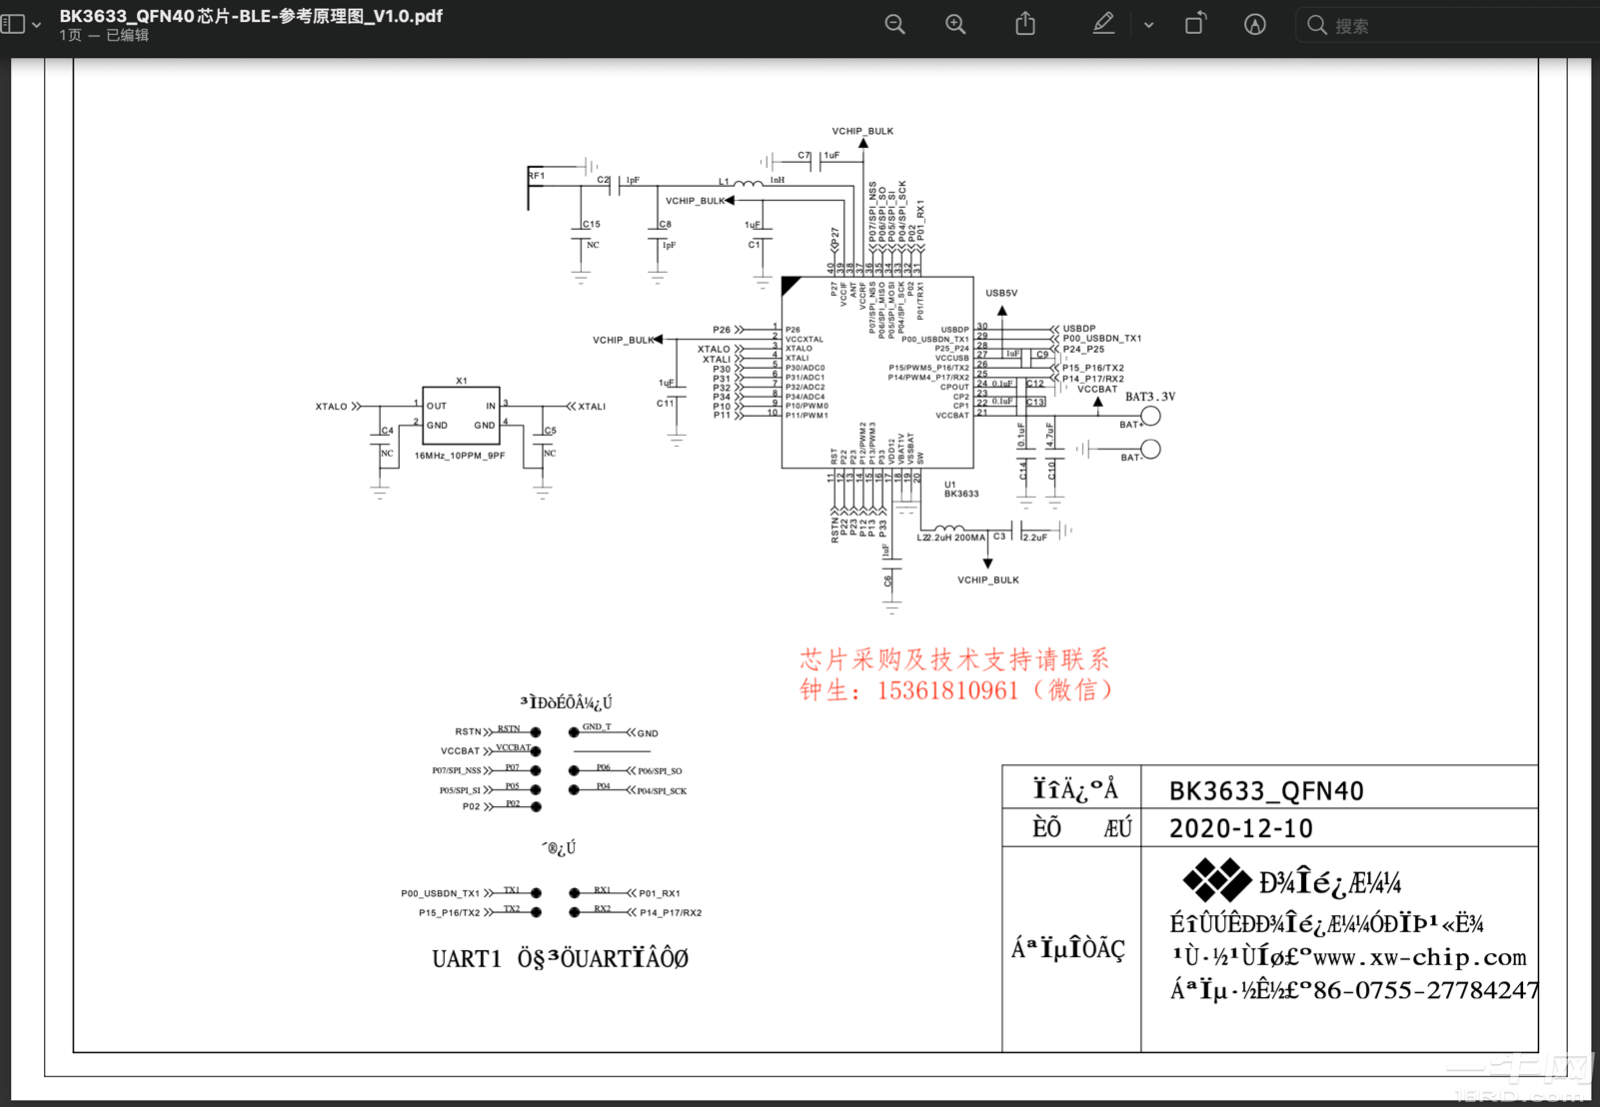Click the UART1 label text
1600x1107 pixels.
coord(466,959)
